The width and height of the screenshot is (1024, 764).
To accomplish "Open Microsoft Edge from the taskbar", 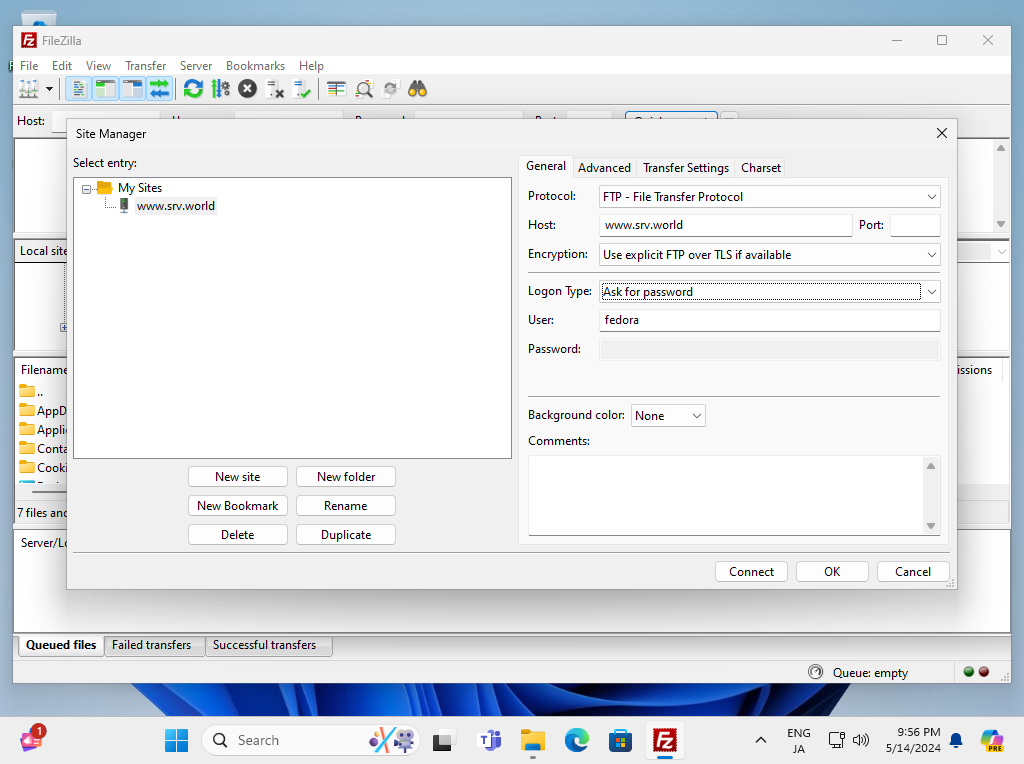I will [577, 740].
